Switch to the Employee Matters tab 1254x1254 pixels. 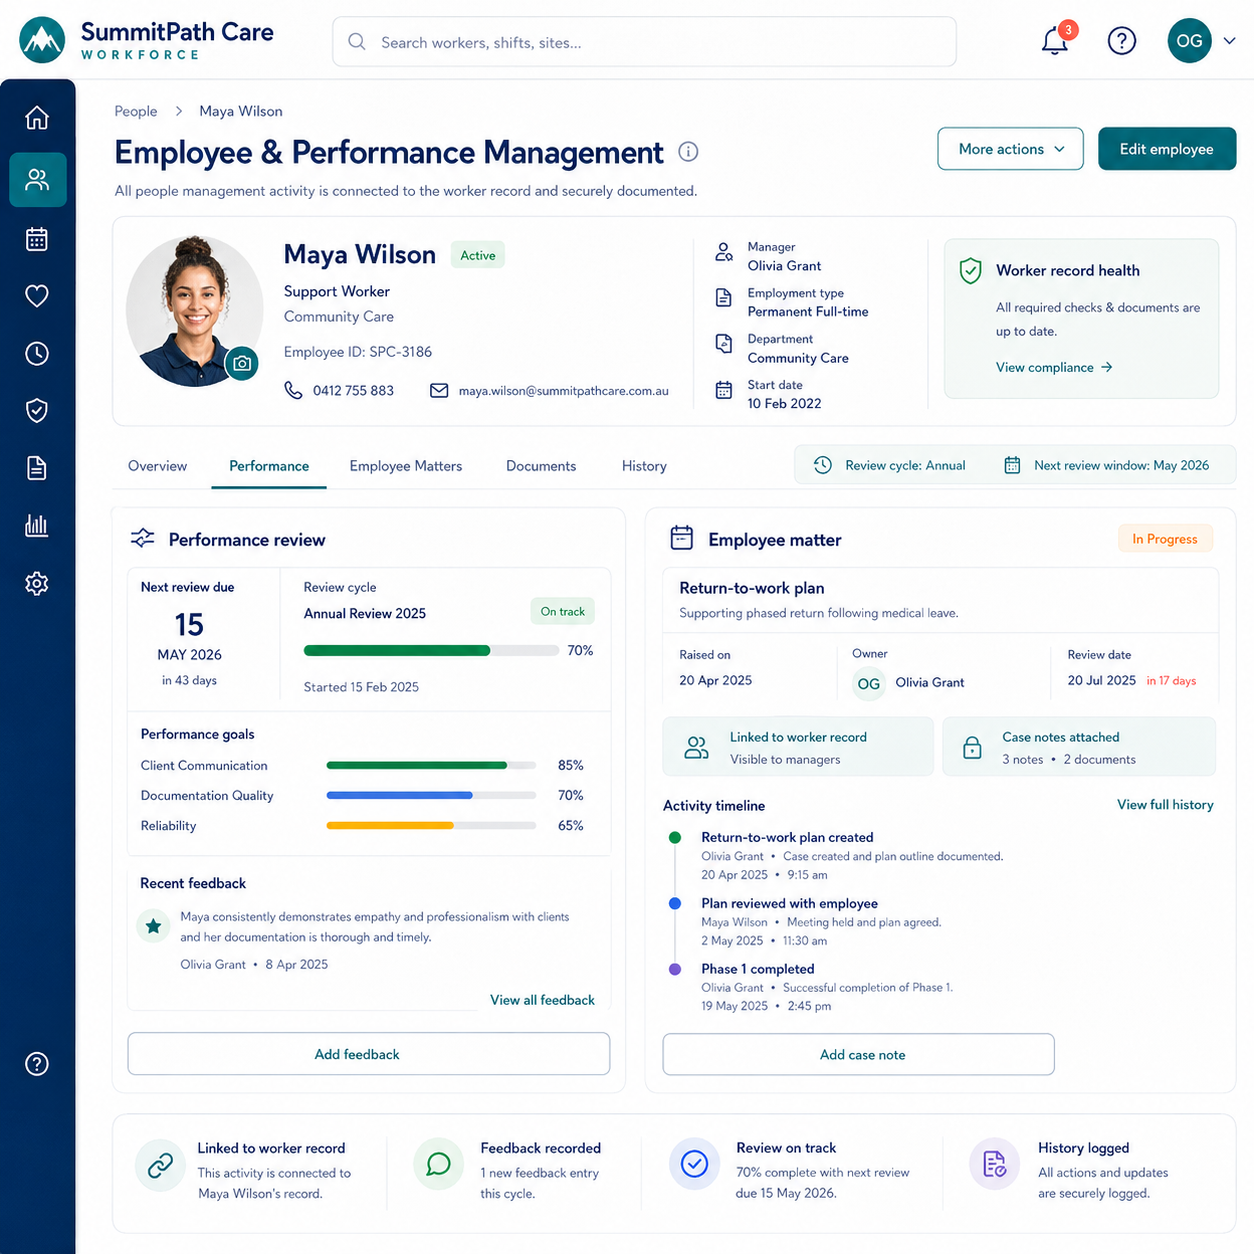coord(406,466)
